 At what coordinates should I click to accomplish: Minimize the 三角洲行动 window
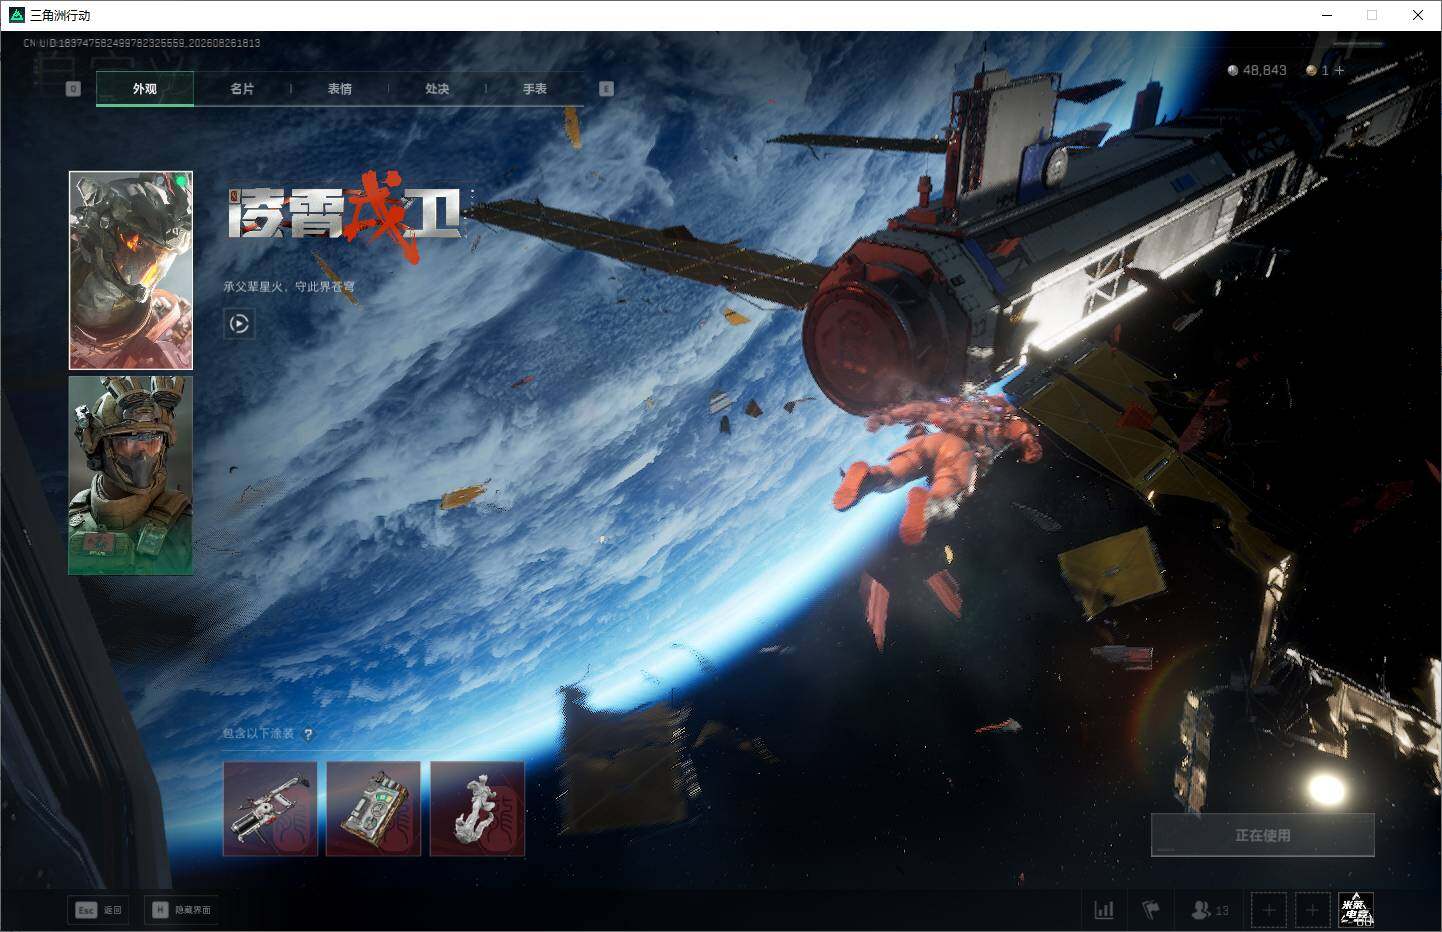tap(1327, 15)
